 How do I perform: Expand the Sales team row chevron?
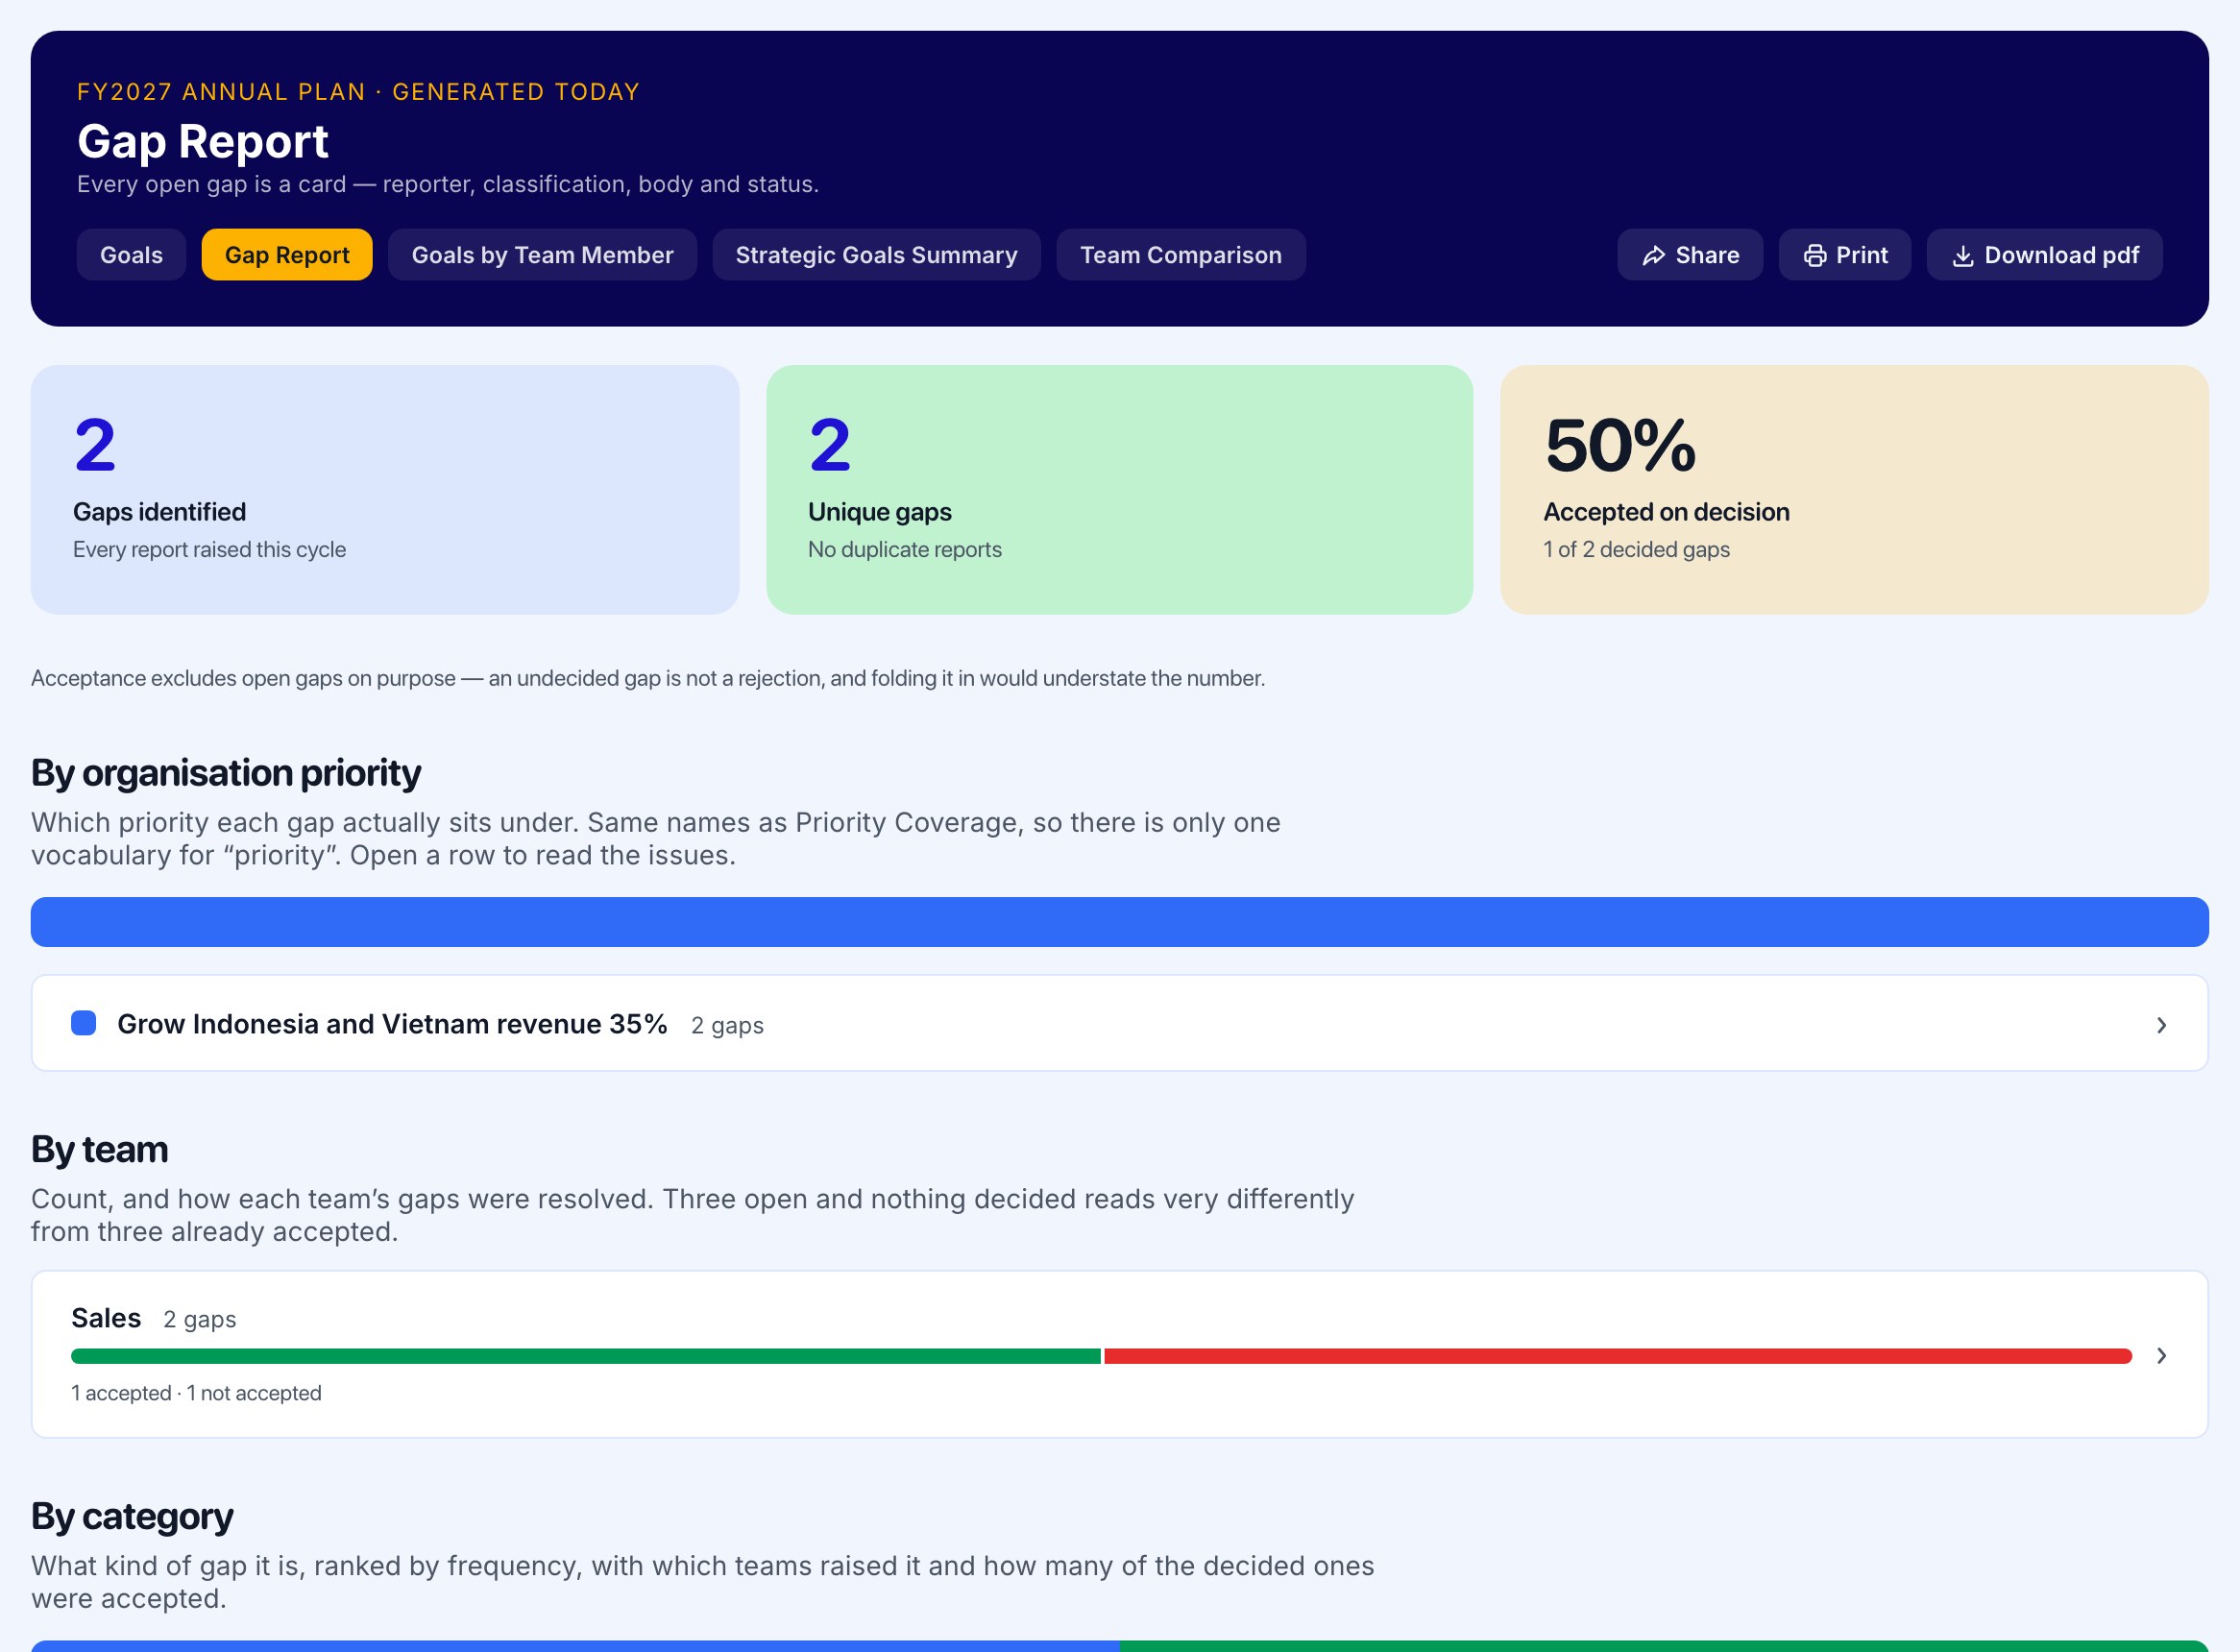(x=2161, y=1355)
